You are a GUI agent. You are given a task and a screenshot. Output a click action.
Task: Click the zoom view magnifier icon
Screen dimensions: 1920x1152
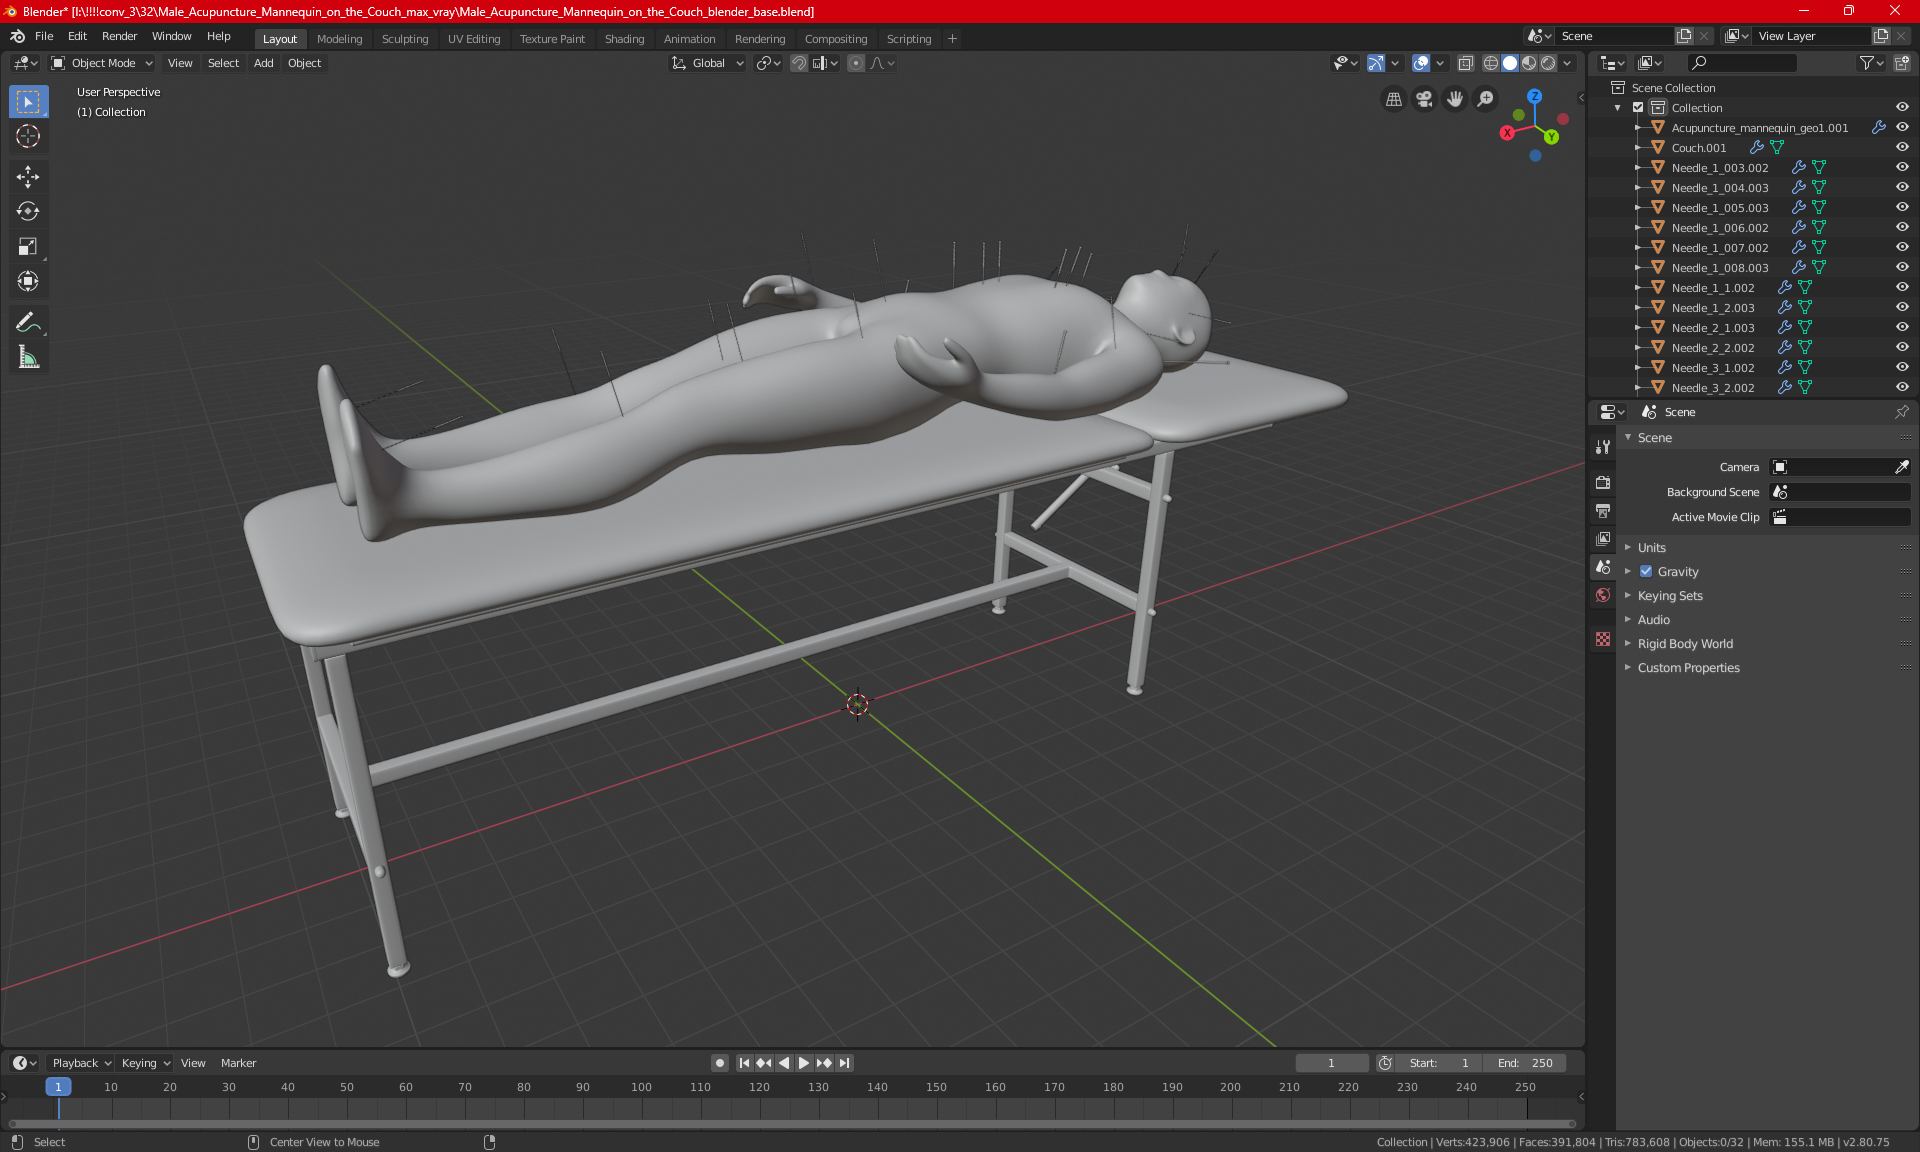(1486, 99)
